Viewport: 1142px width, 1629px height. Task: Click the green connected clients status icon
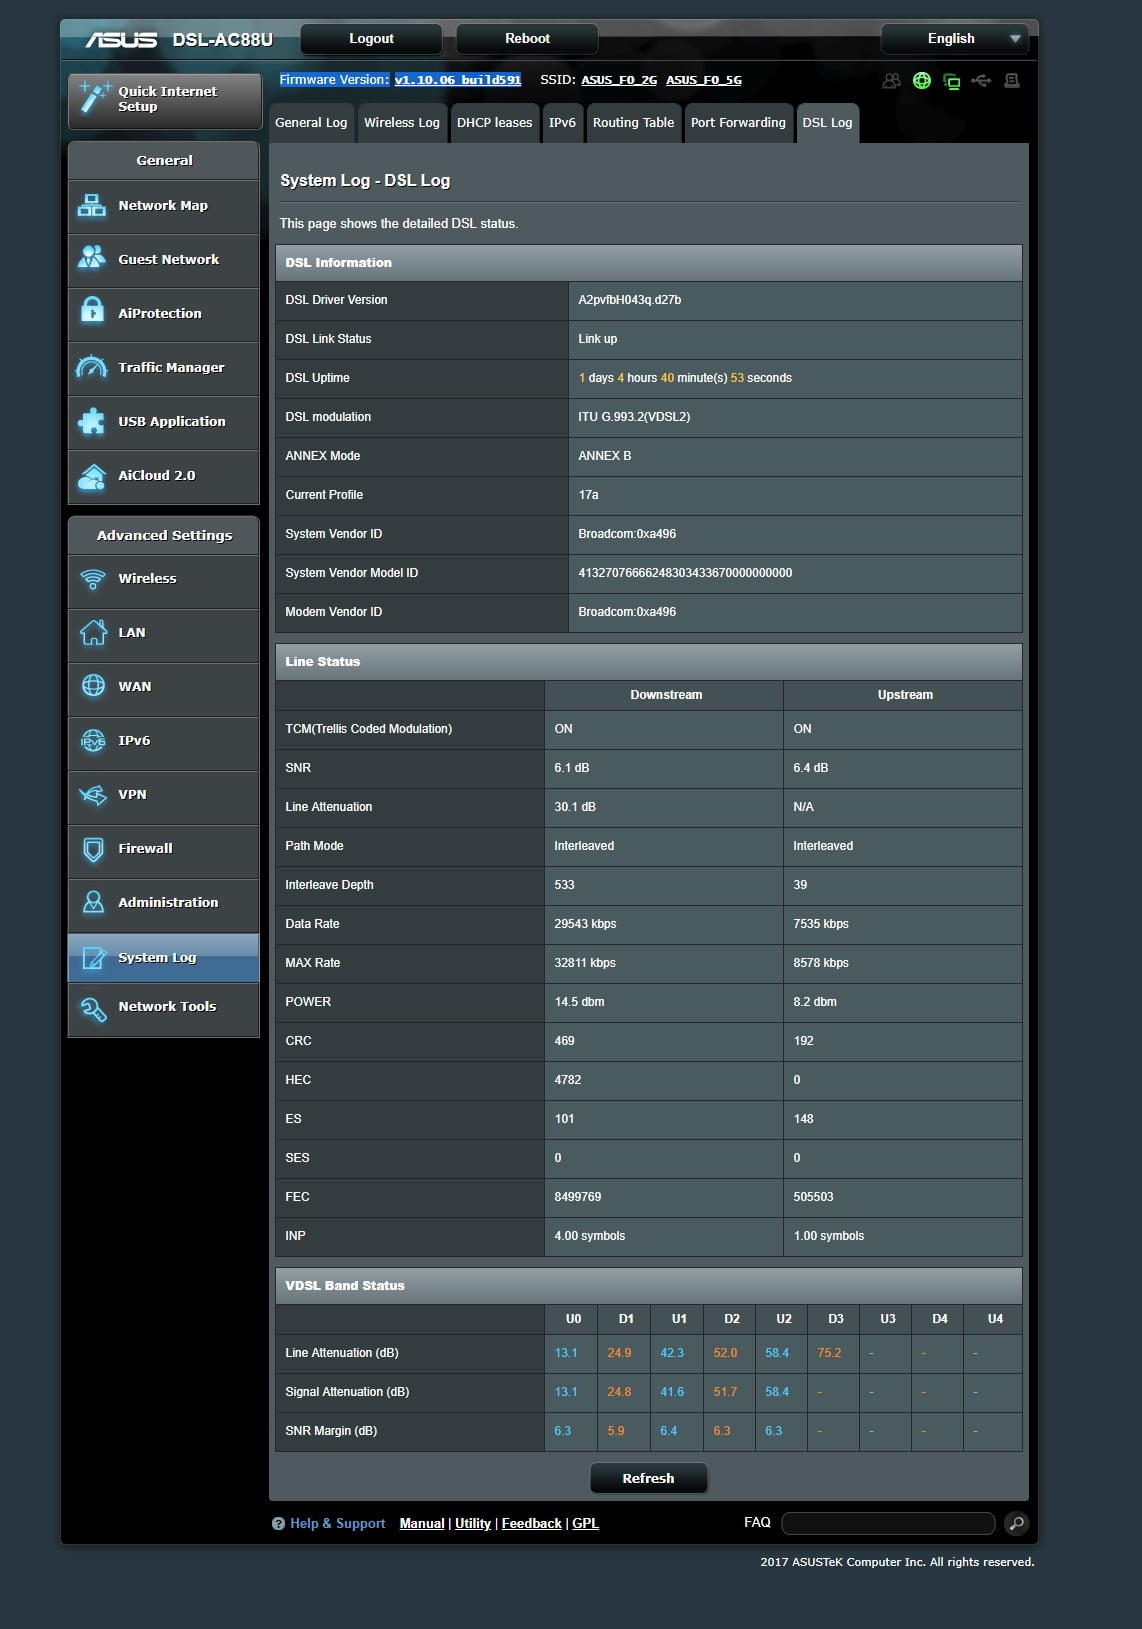point(952,81)
